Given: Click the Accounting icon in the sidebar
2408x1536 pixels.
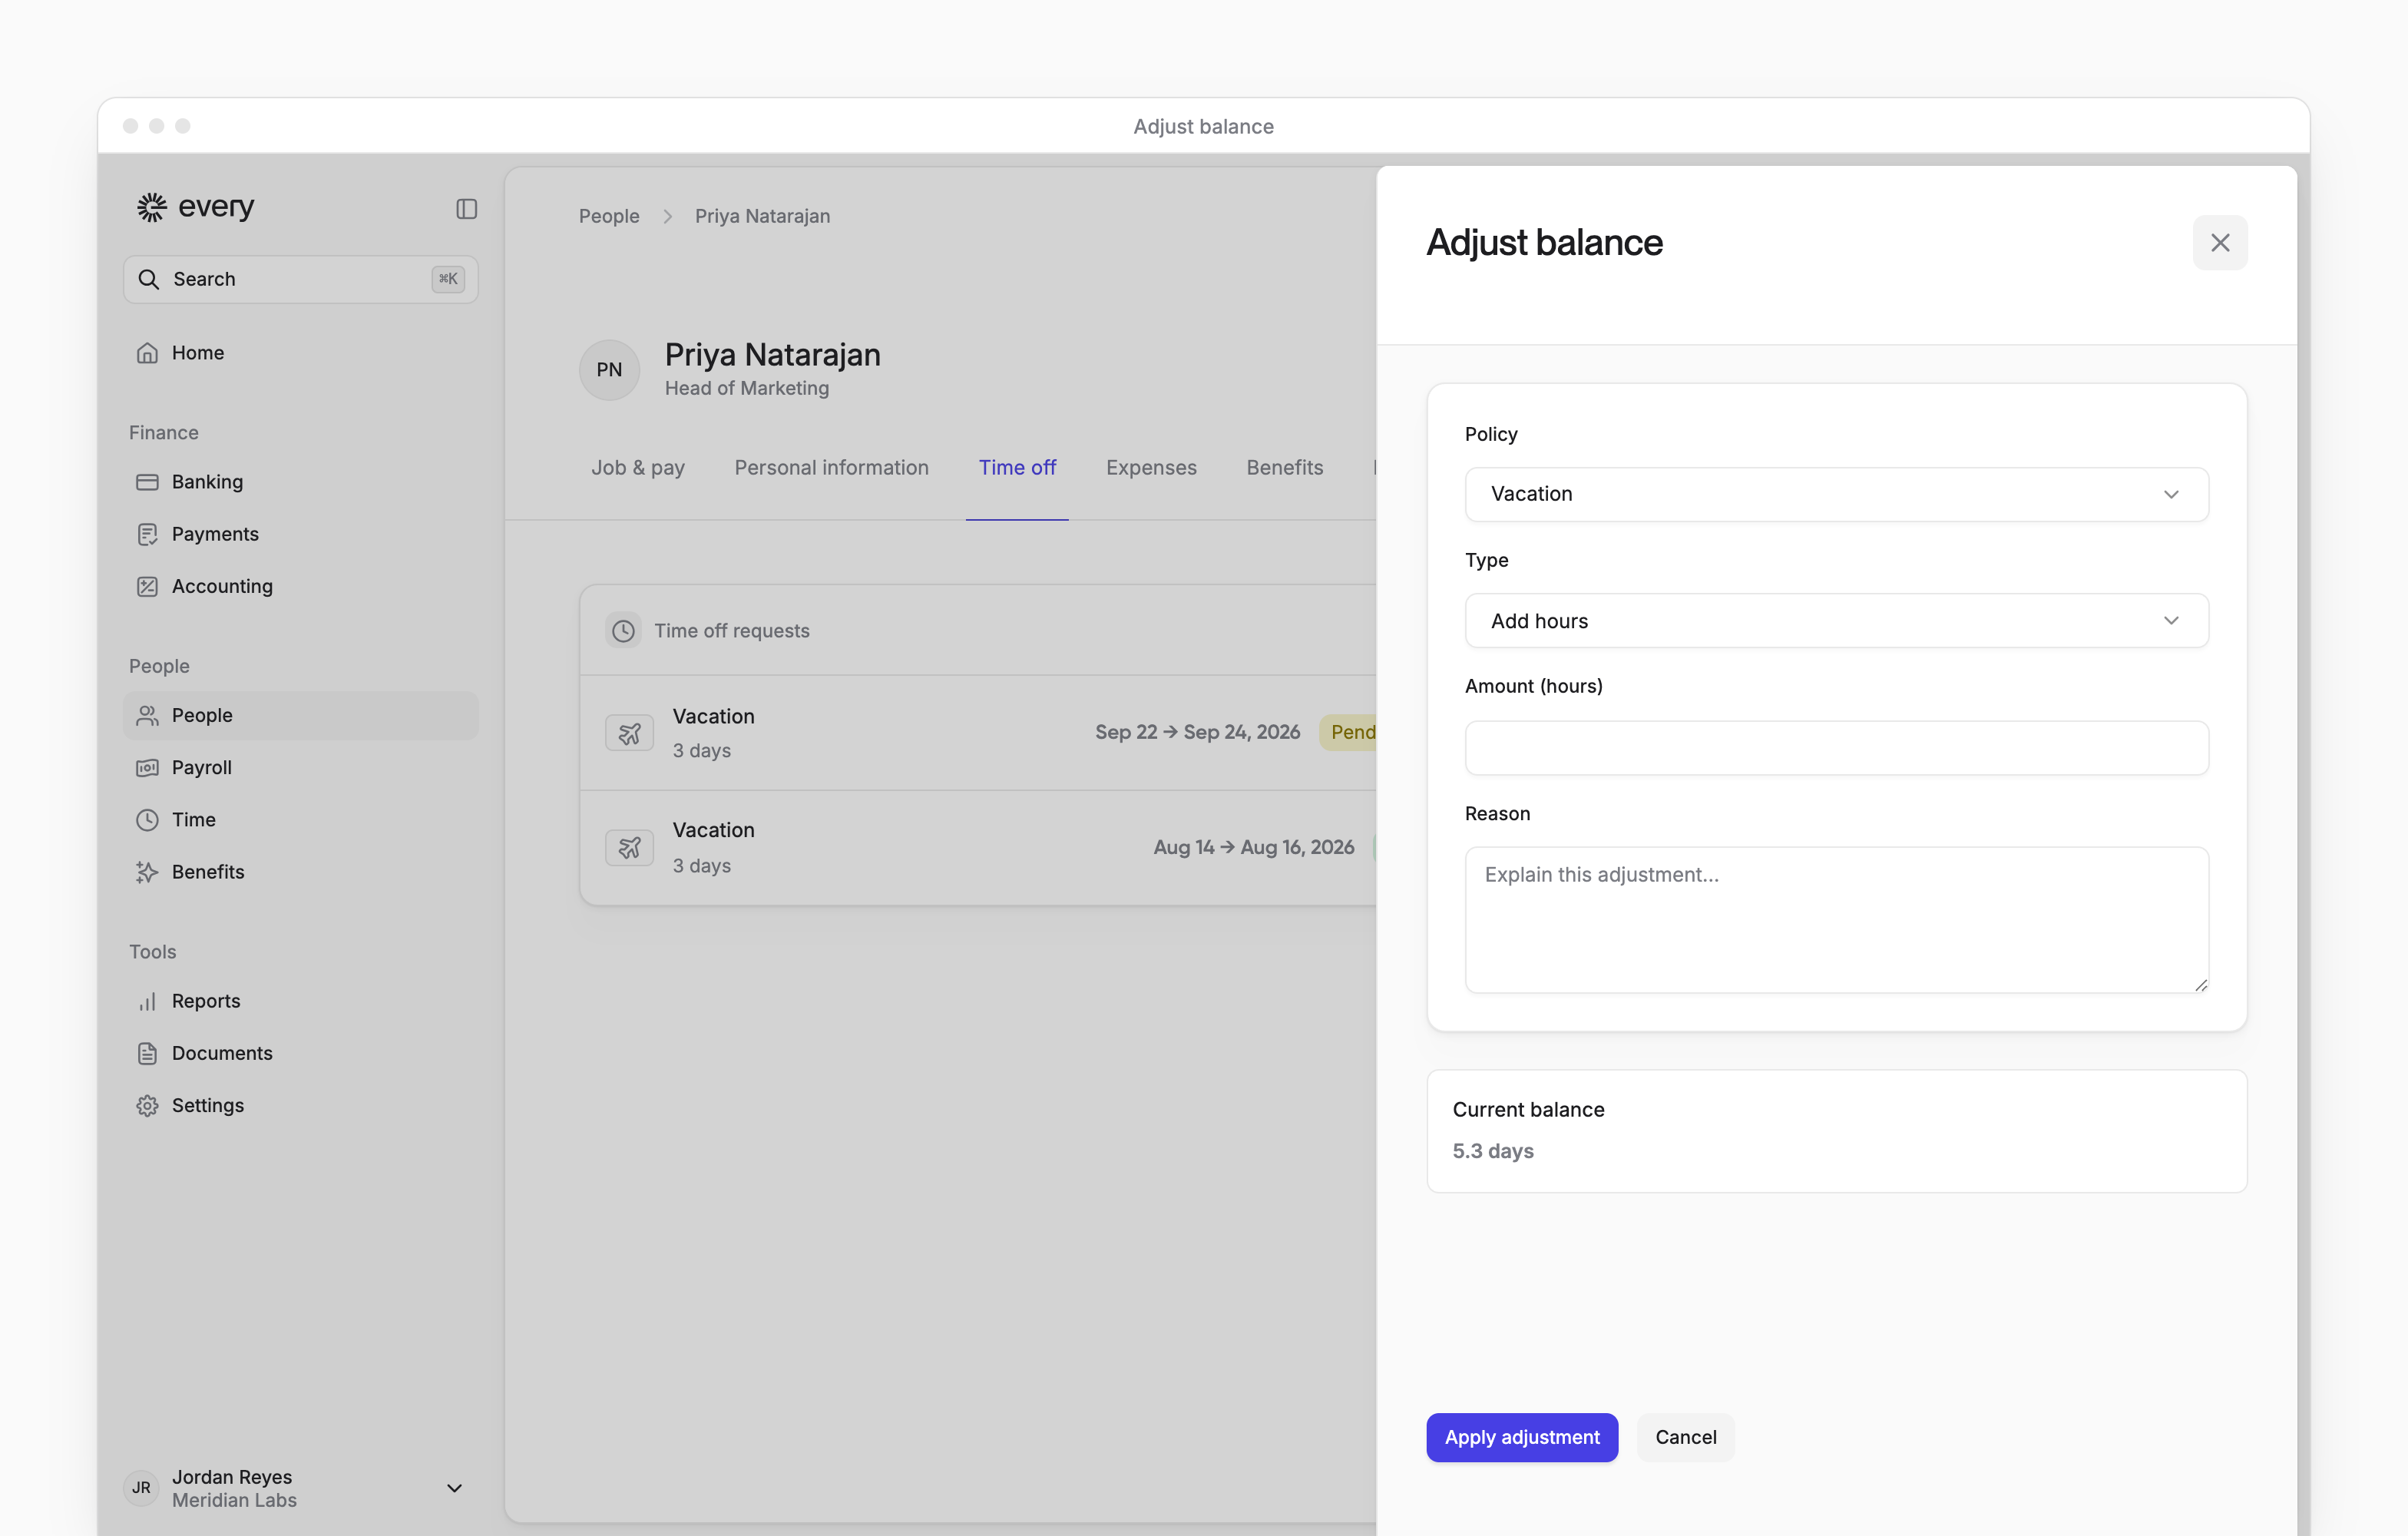Looking at the screenshot, I should 147,586.
